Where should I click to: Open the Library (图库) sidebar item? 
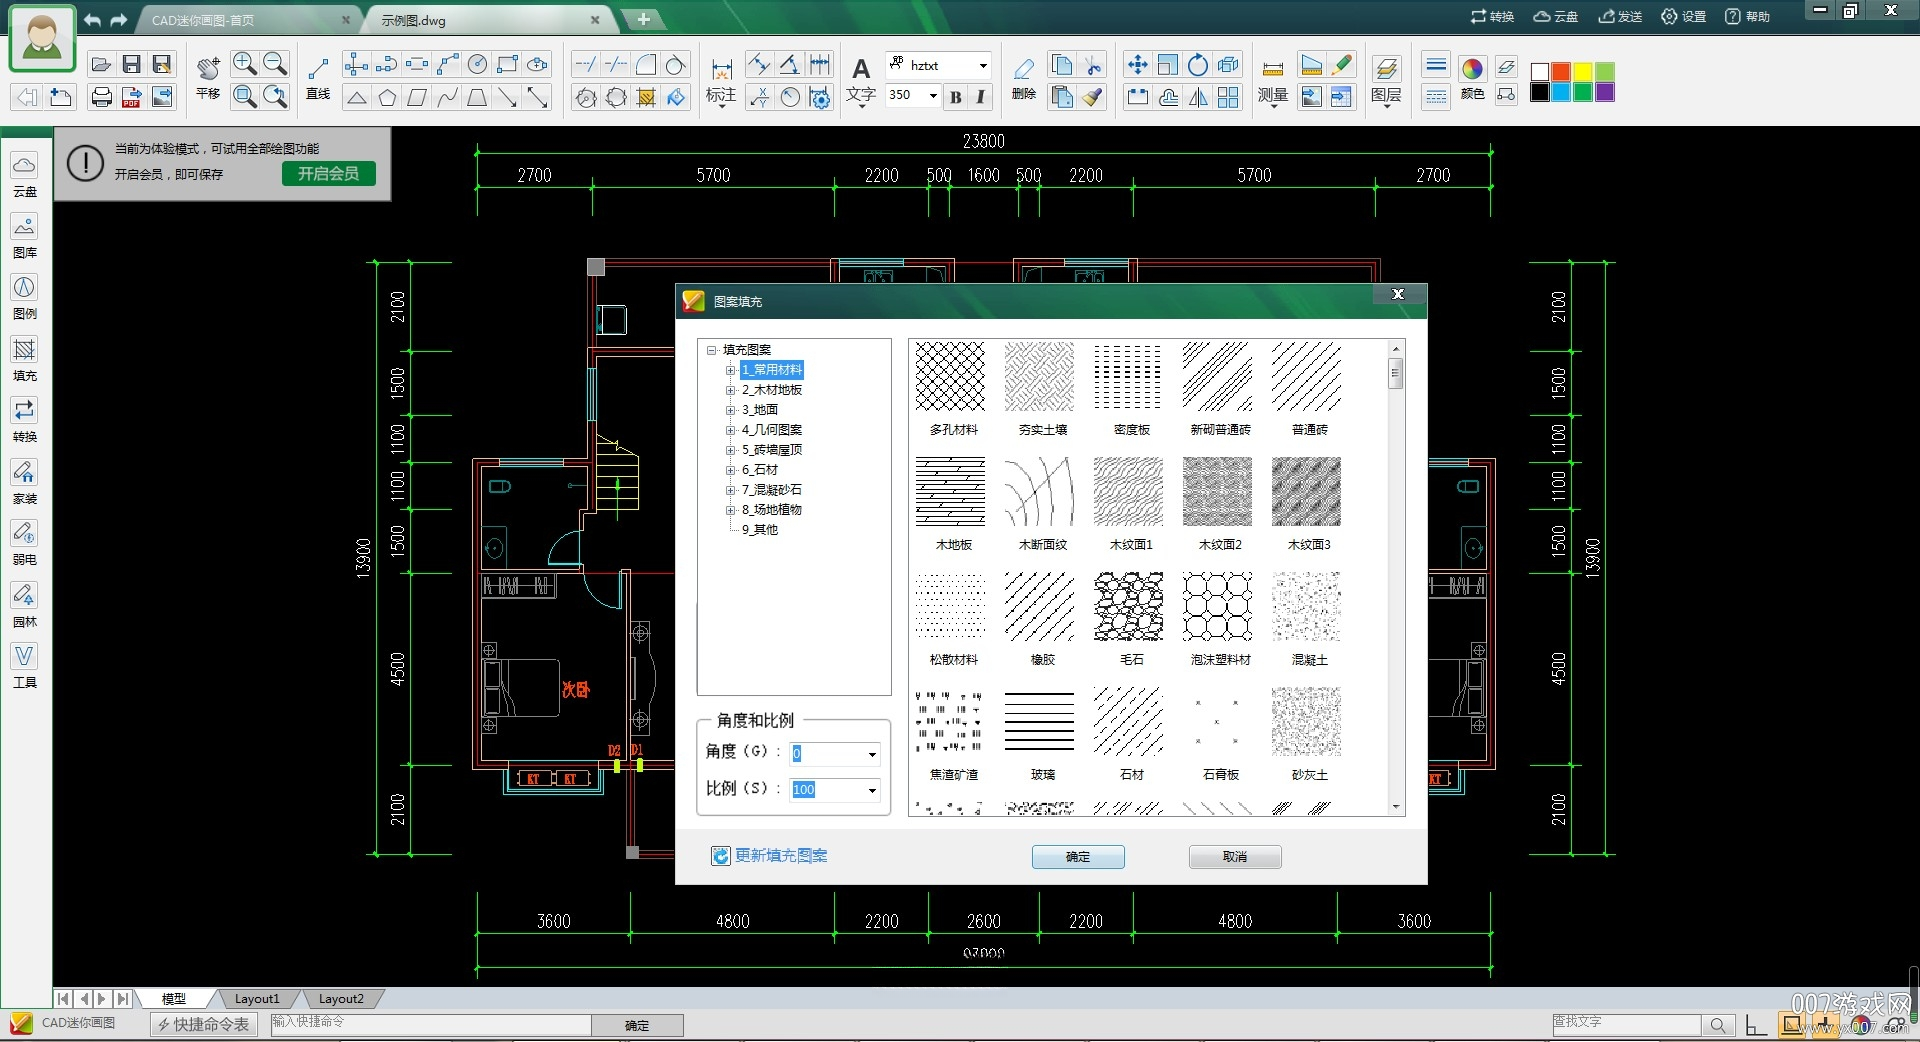pos(25,236)
